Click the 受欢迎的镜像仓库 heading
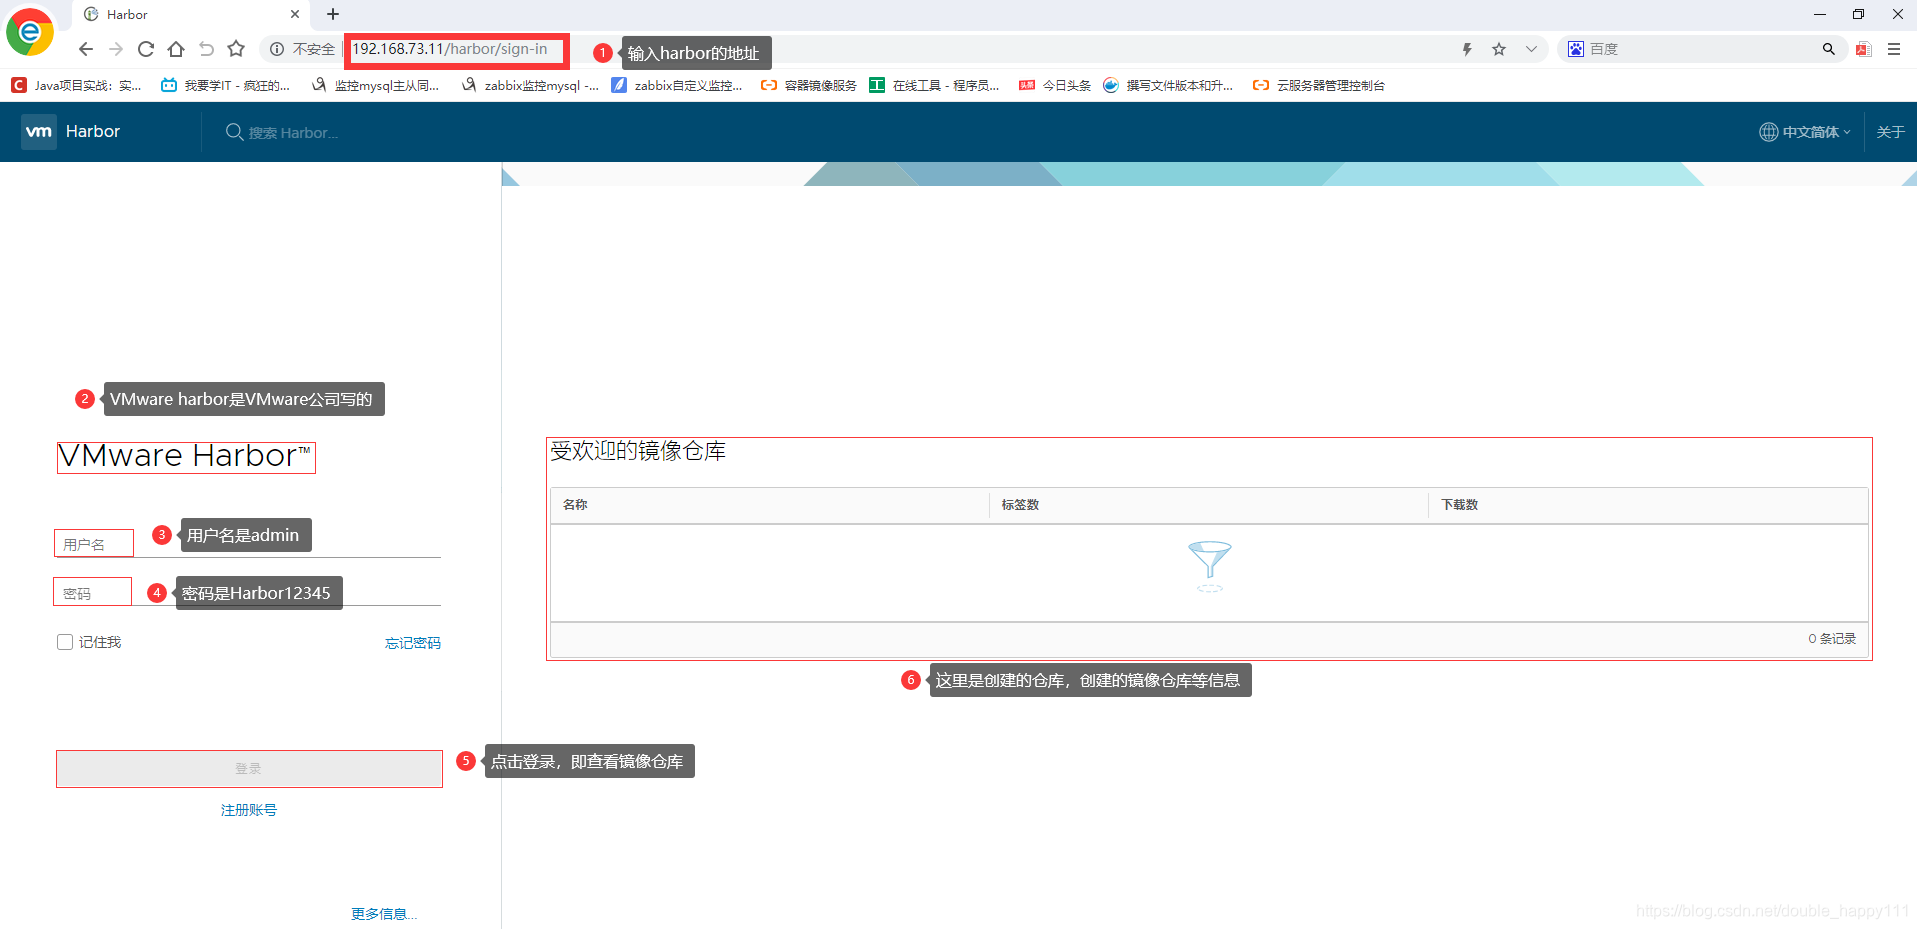Screen dimensions: 1917x929 point(638,451)
